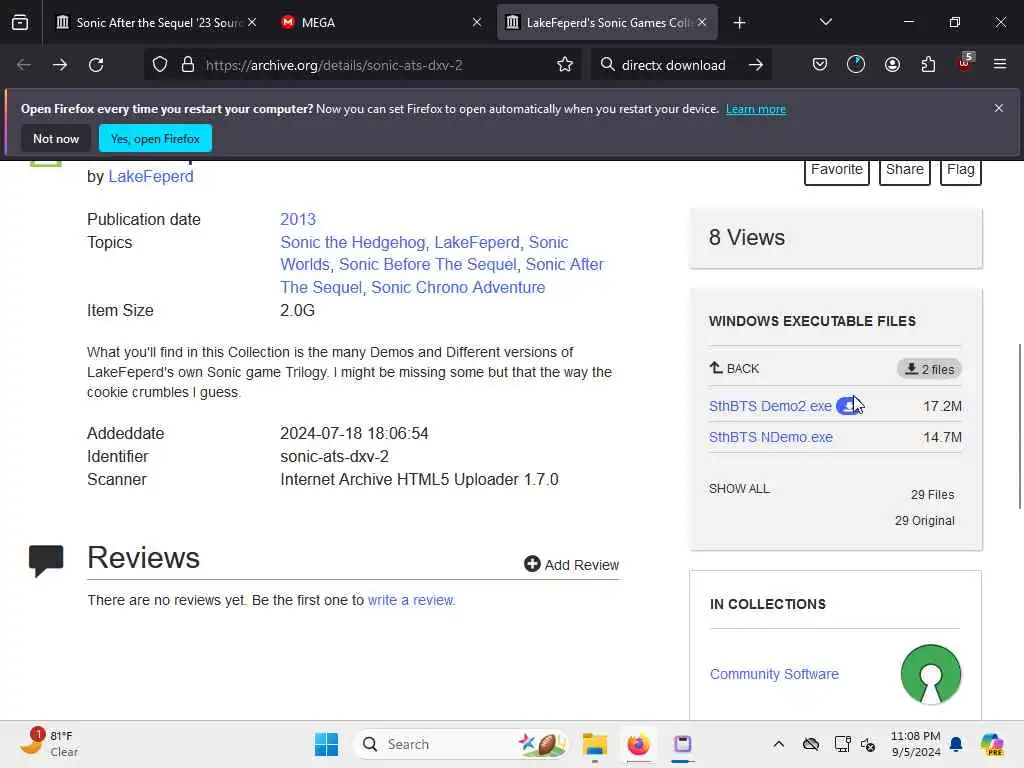This screenshot has width=1024, height=768.
Task: List all tabs dropdown chevron
Action: pyautogui.click(x=825, y=22)
